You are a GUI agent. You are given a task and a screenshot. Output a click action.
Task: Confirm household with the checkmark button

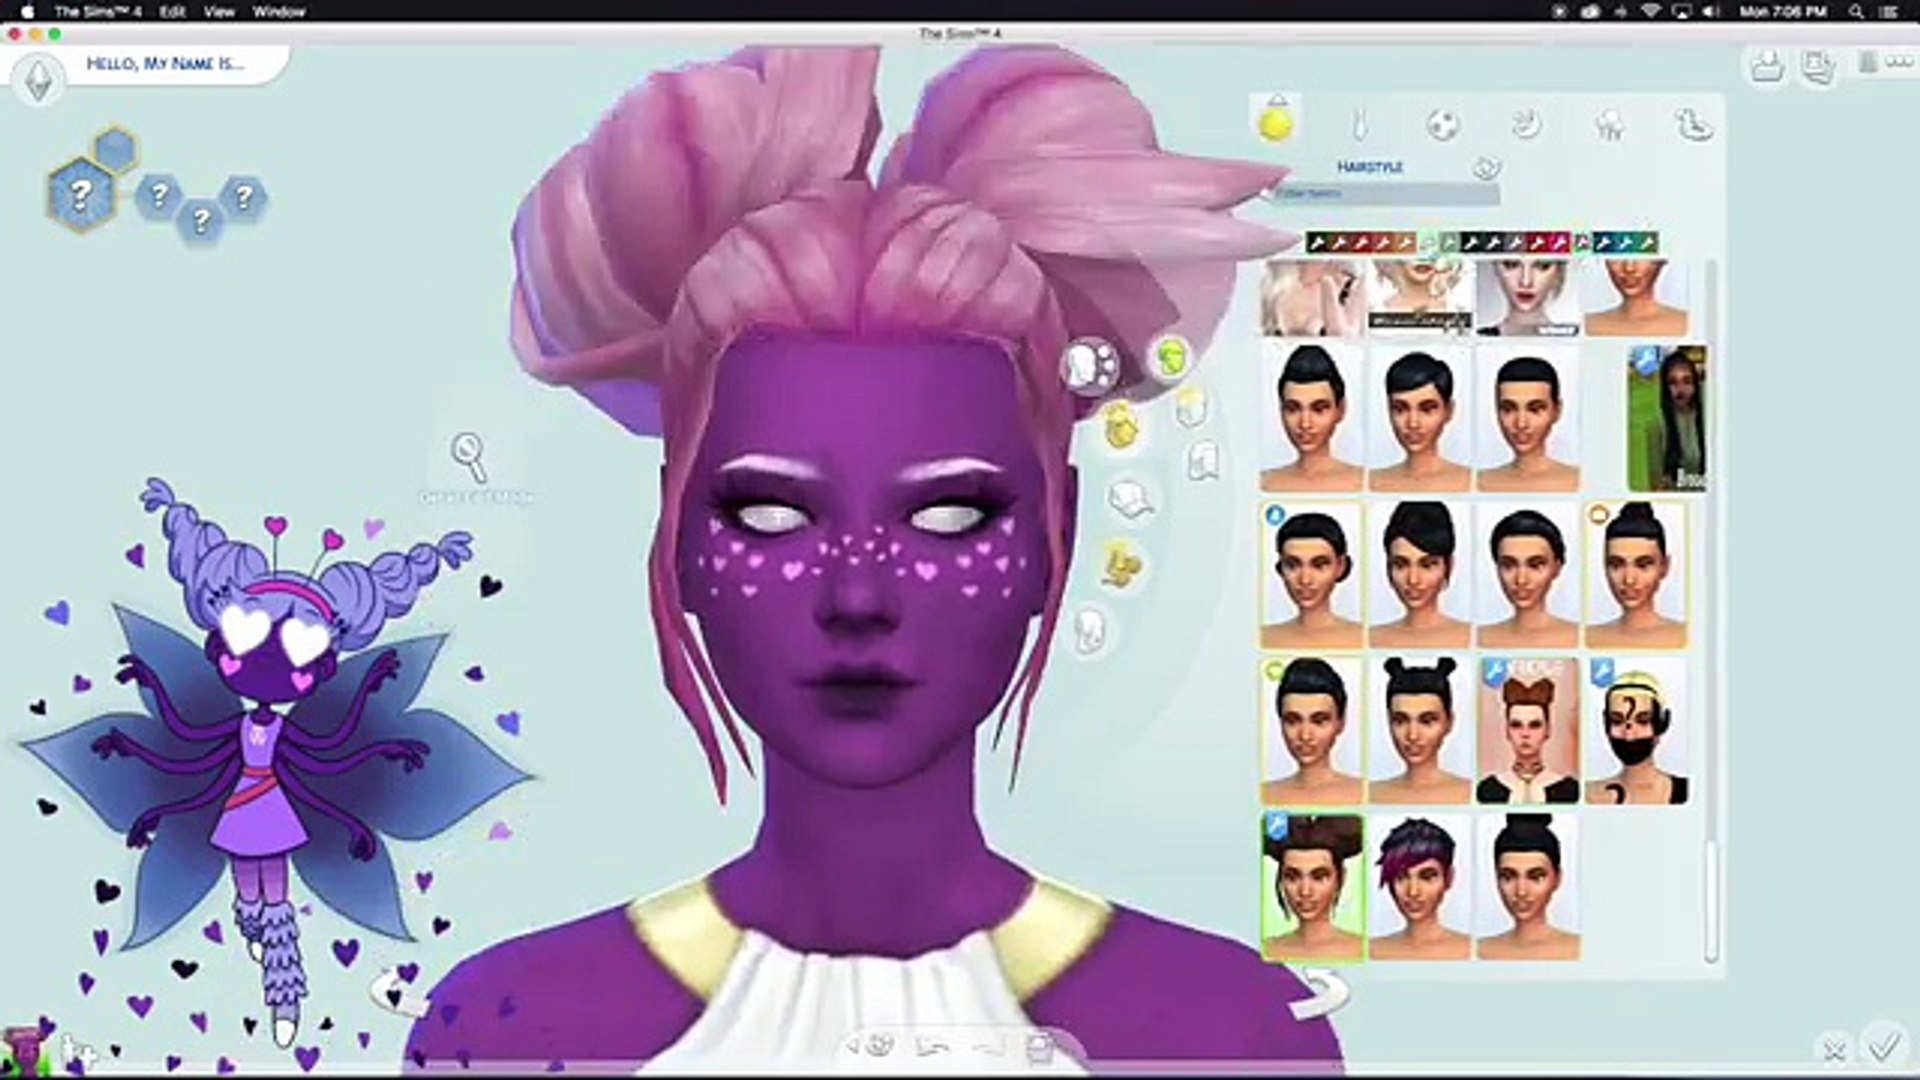point(1885,1046)
